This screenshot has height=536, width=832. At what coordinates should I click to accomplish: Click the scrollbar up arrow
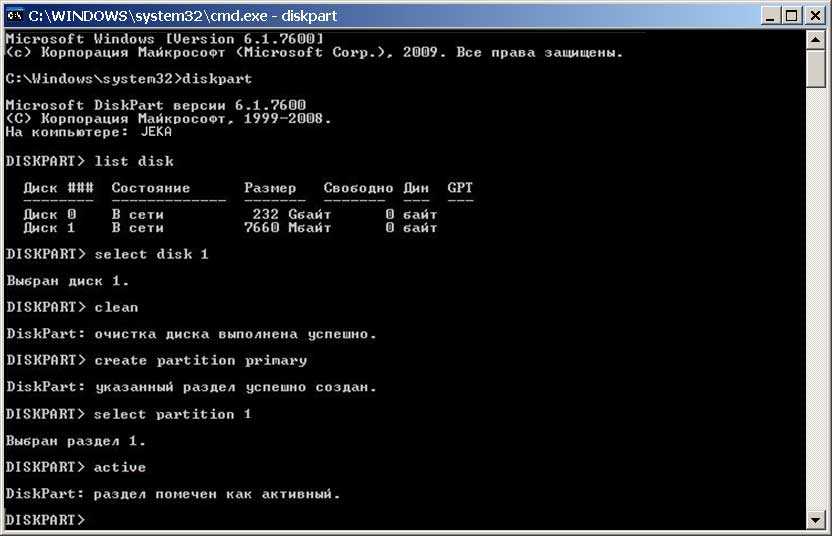pyautogui.click(x=816, y=39)
